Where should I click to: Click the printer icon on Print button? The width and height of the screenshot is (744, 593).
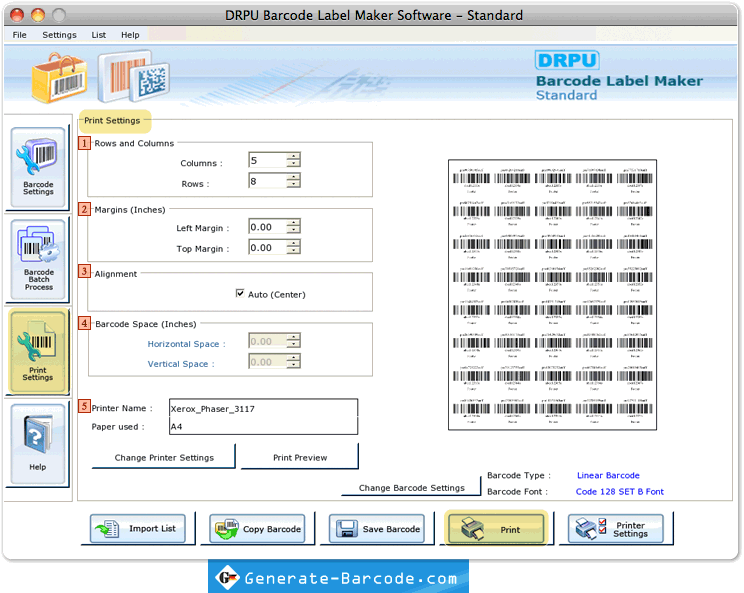click(x=473, y=528)
